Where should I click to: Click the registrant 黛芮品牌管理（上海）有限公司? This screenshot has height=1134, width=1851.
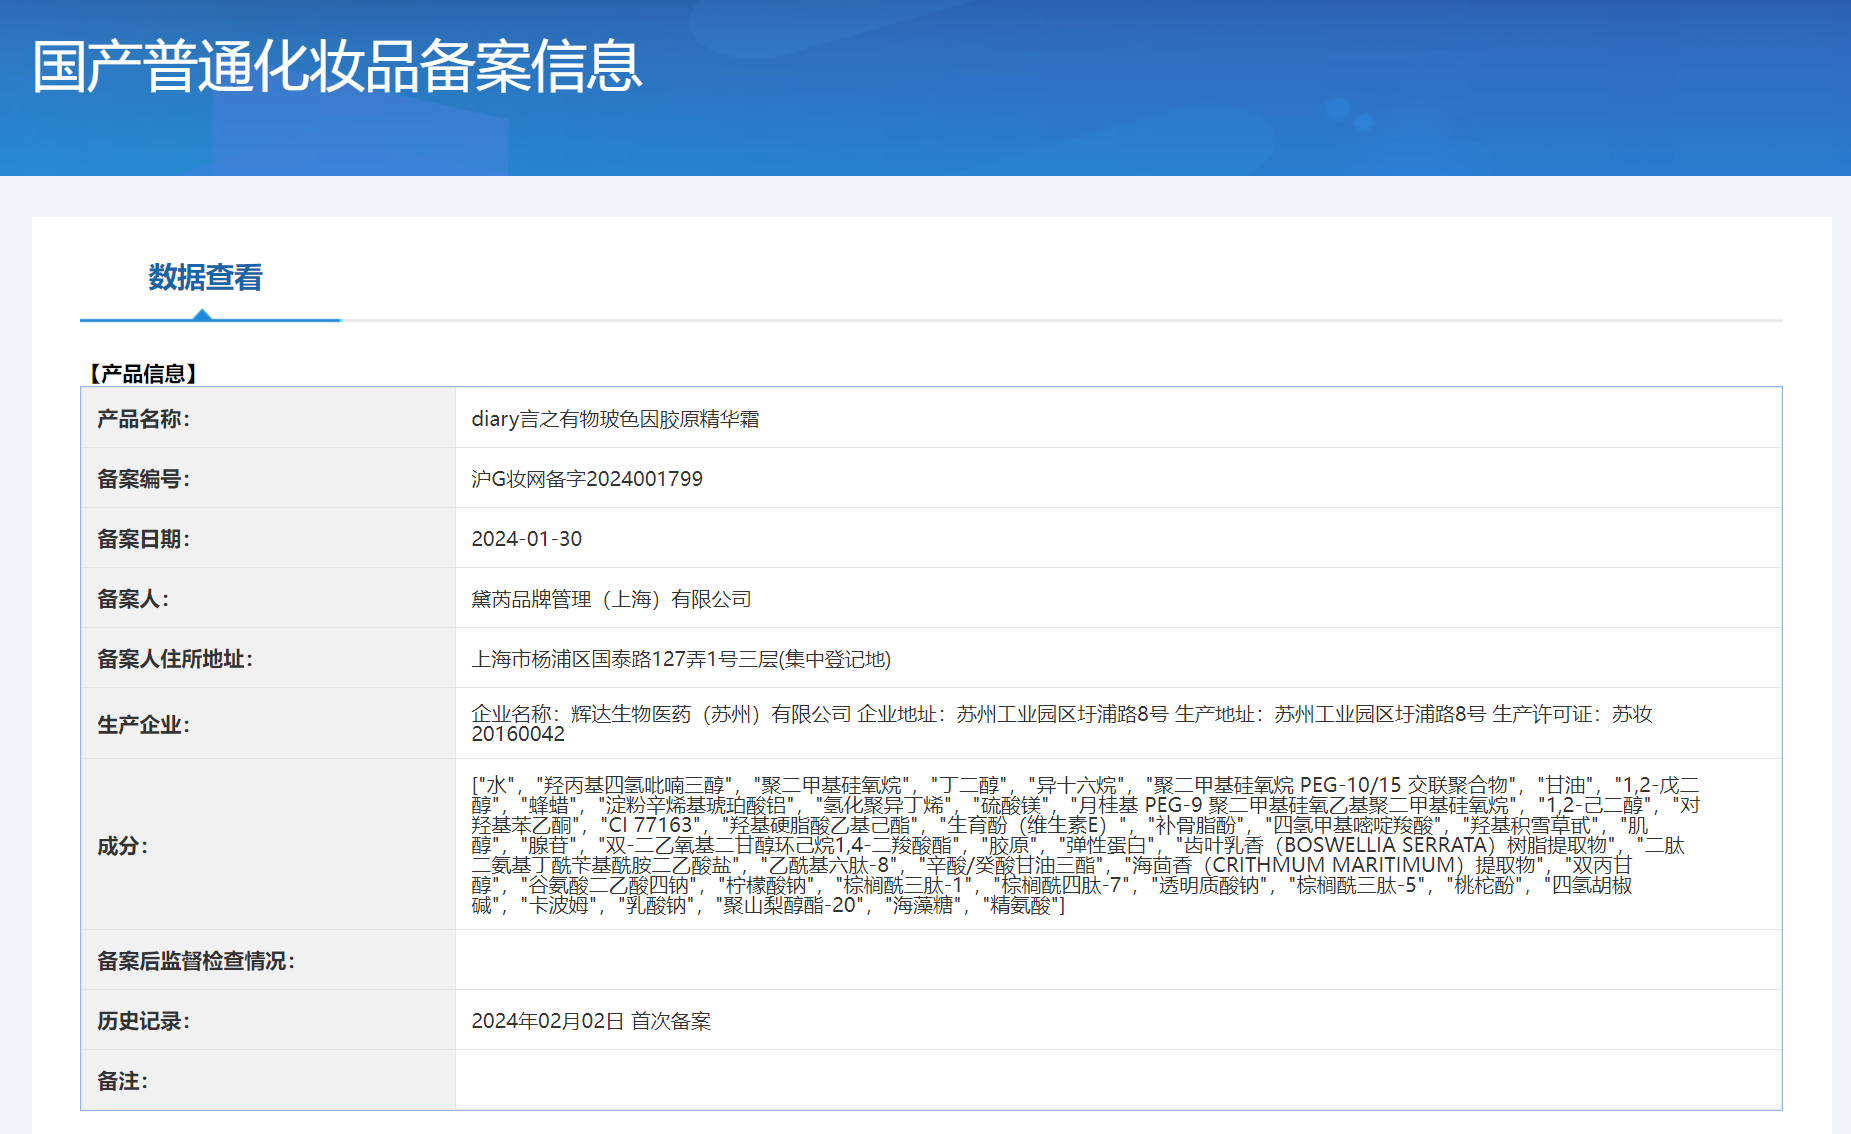(611, 599)
